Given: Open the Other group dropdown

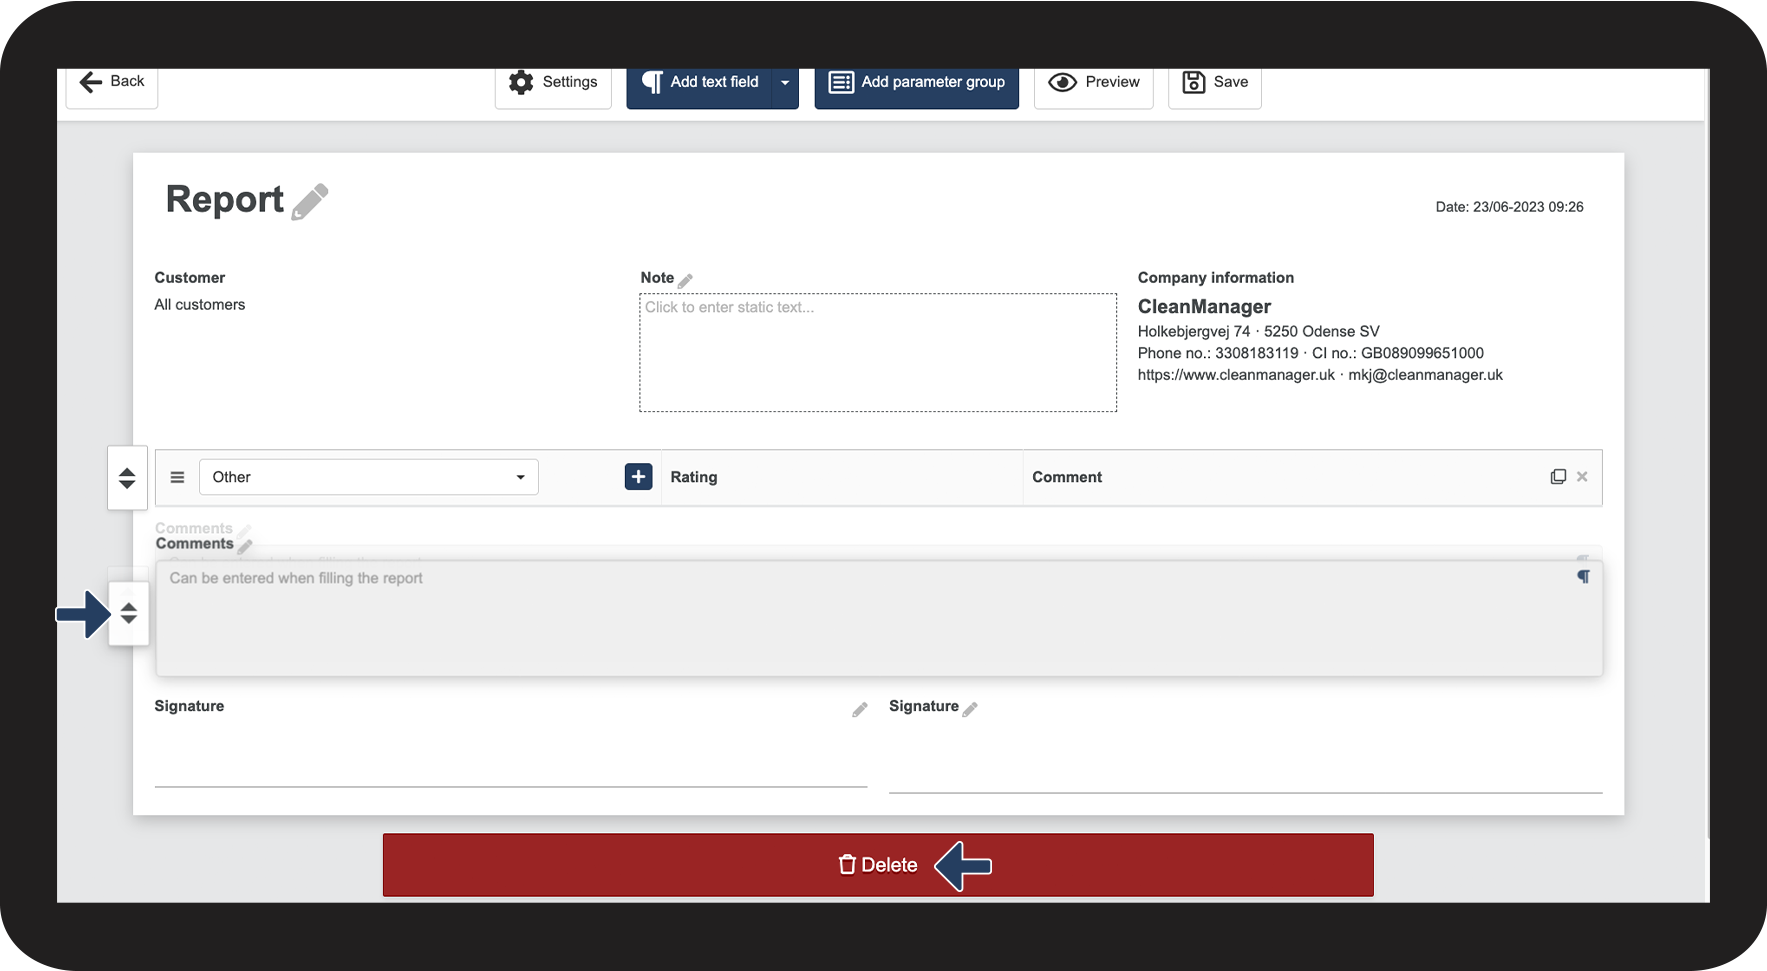Looking at the screenshot, I should tap(369, 477).
